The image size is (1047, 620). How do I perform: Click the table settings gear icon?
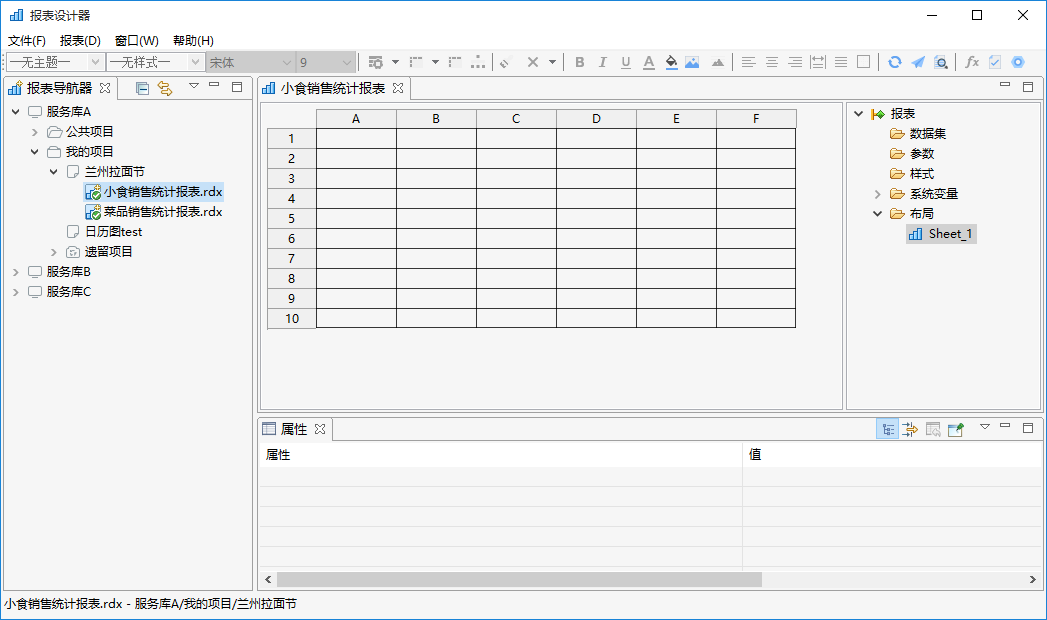point(376,62)
